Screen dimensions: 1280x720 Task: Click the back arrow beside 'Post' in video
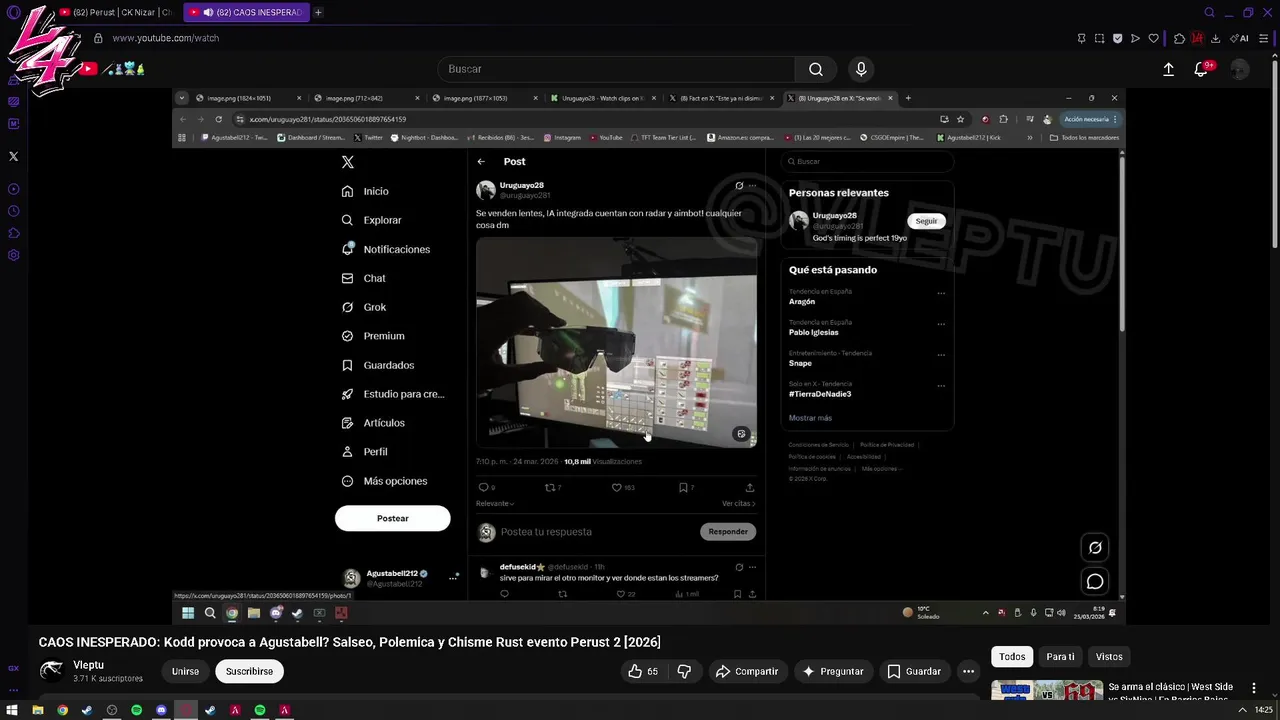click(x=481, y=161)
